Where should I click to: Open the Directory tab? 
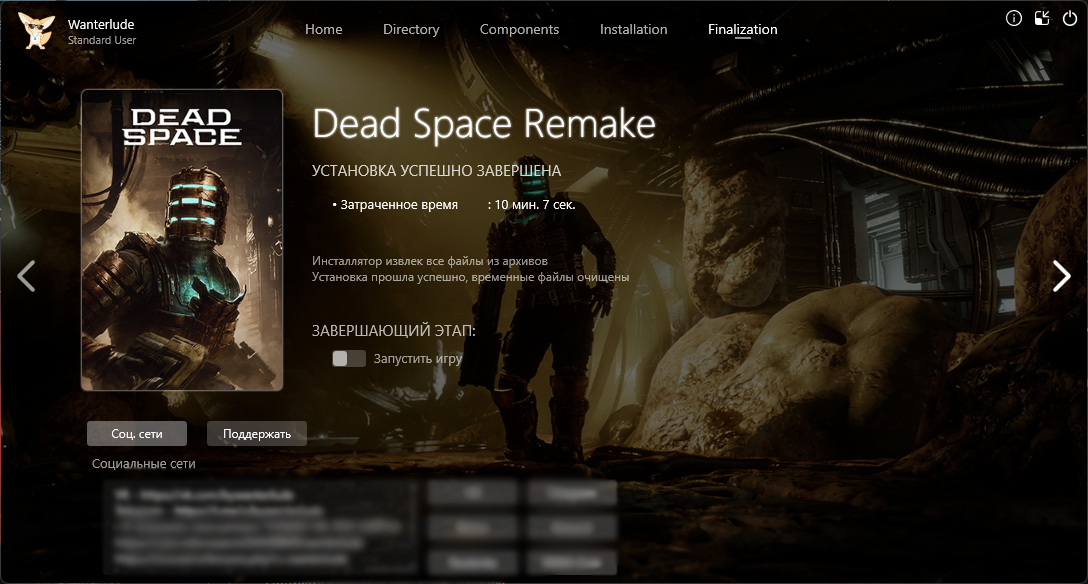pos(411,29)
